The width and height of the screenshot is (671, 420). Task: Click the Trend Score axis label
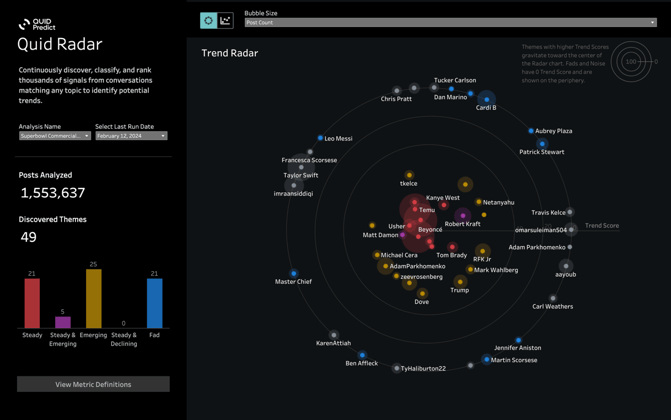(602, 226)
